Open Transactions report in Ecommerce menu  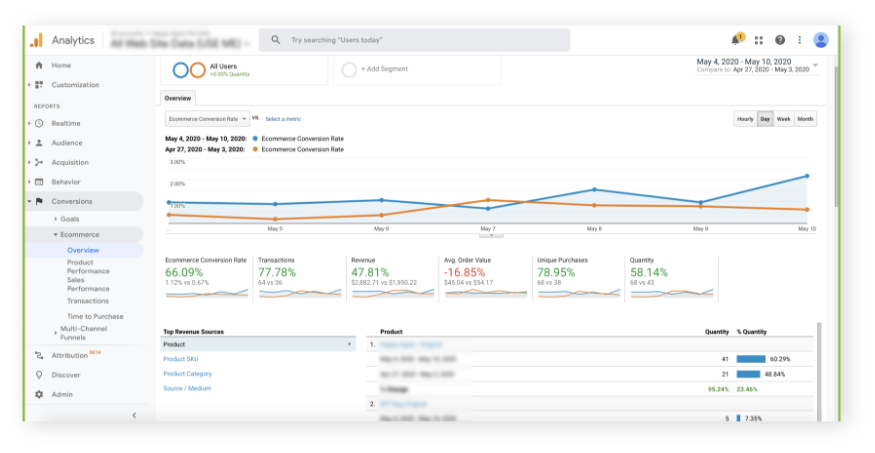click(88, 300)
